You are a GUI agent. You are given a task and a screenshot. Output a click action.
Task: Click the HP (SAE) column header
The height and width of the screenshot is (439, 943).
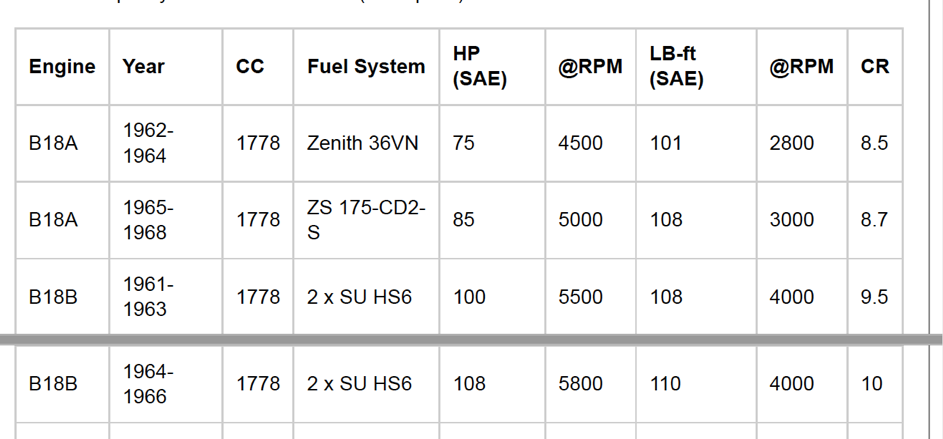493,67
